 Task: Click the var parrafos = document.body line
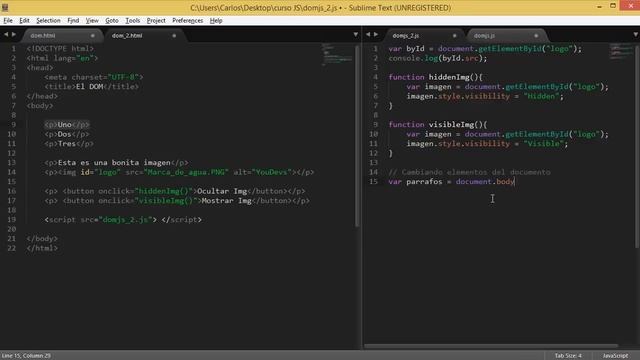click(x=451, y=182)
